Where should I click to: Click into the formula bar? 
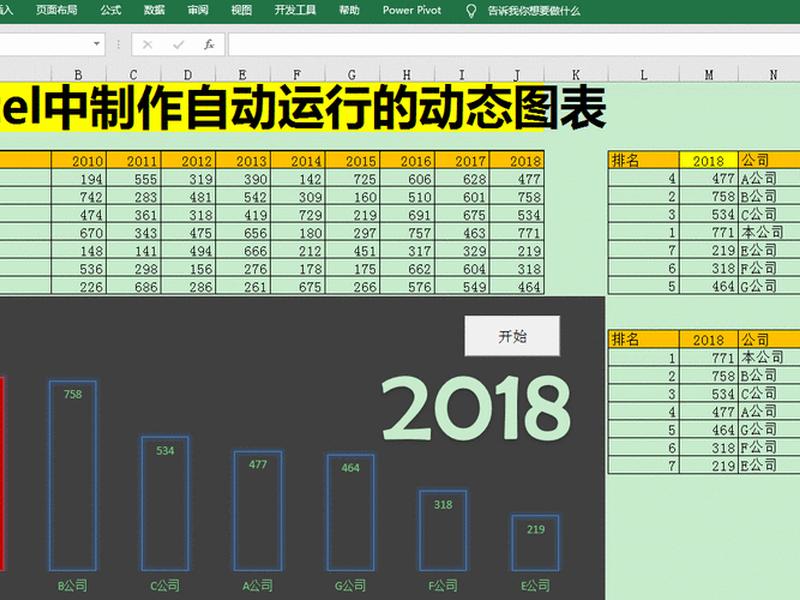tap(514, 44)
